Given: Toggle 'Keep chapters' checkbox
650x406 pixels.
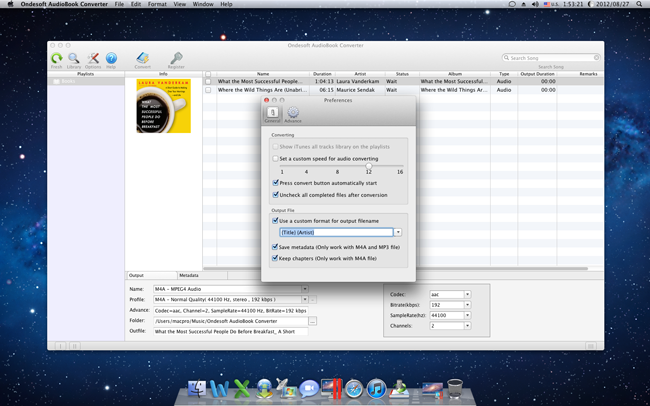Looking at the screenshot, I should pos(276,258).
